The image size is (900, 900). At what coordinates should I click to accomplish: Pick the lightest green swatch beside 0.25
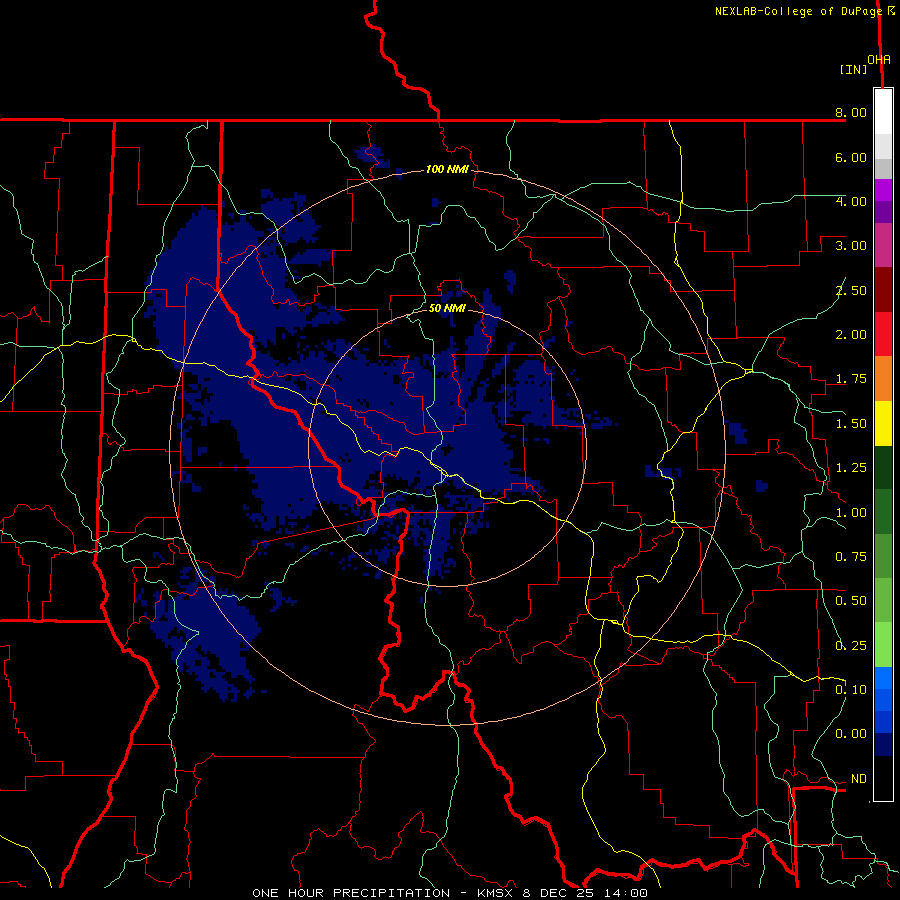pyautogui.click(x=883, y=645)
